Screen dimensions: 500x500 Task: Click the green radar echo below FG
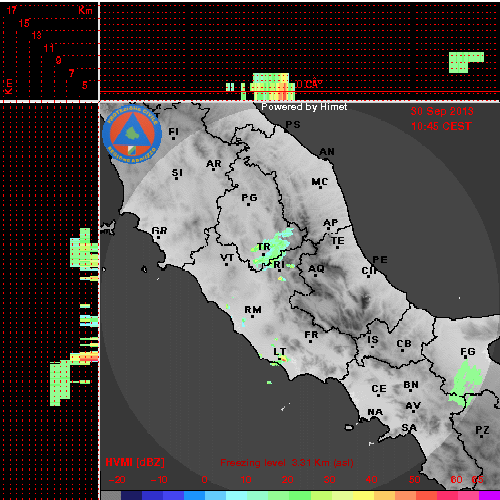[x=466, y=383]
